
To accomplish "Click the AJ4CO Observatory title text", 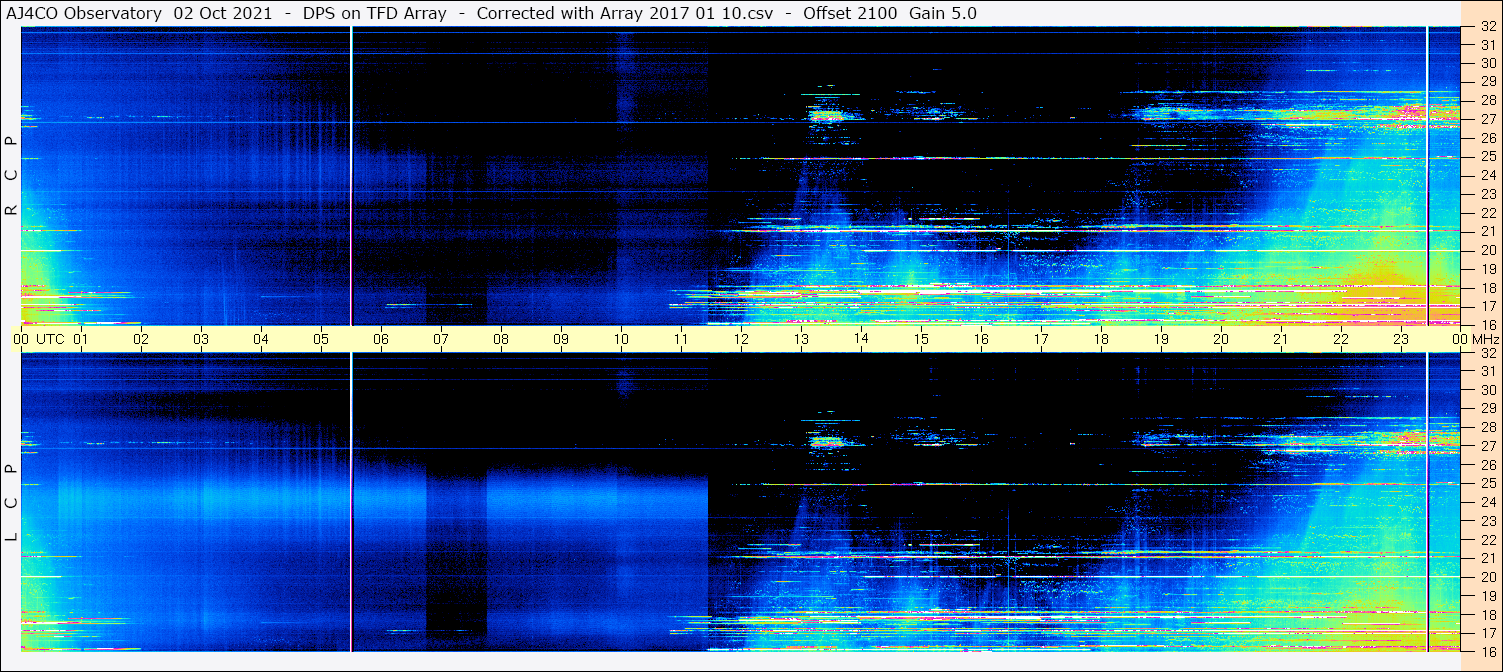I will 84,13.
